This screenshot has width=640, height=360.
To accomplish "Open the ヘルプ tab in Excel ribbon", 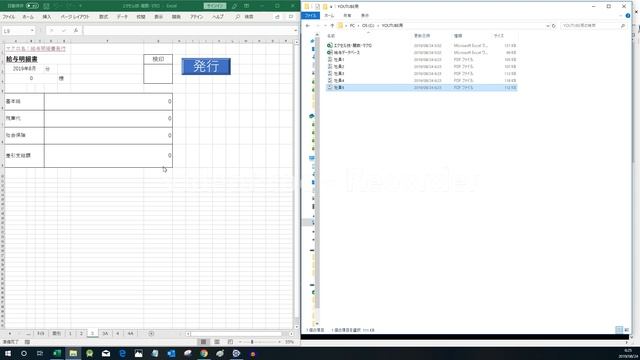I will (218, 17).
